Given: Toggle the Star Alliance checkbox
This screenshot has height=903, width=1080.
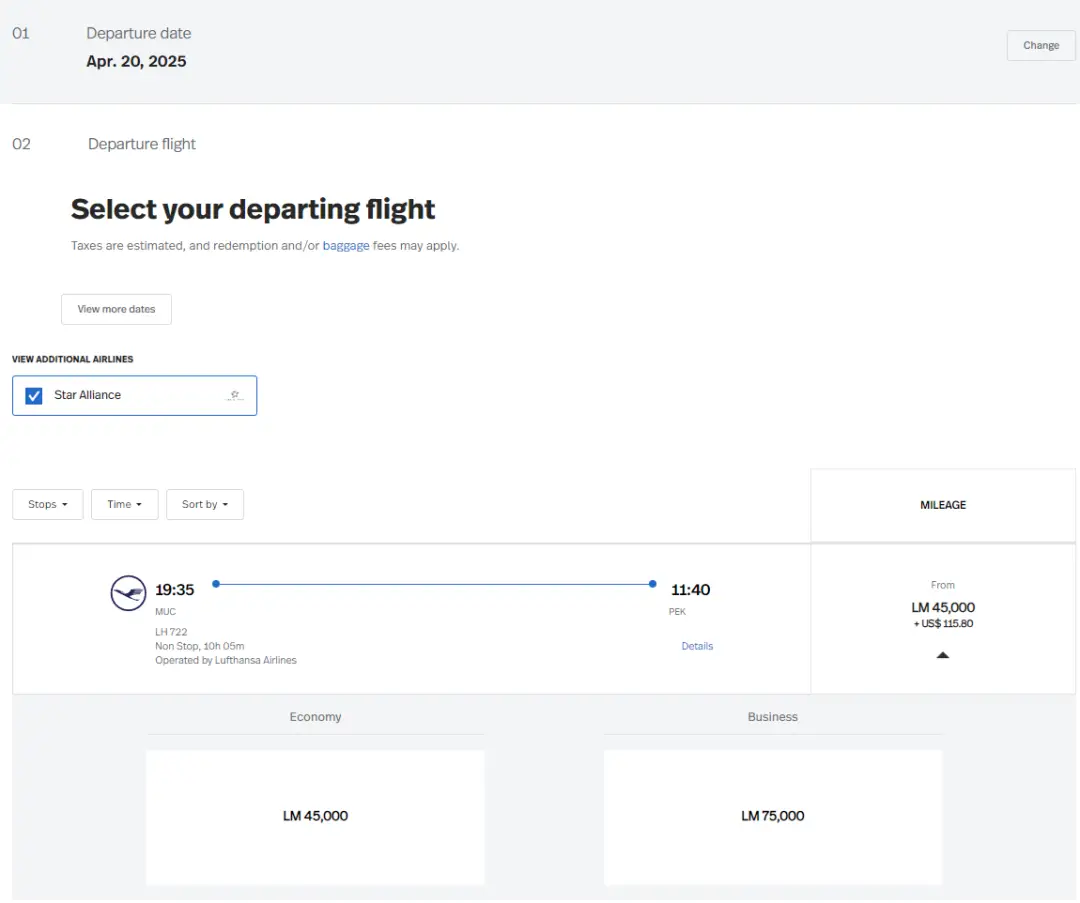Looking at the screenshot, I should point(34,395).
